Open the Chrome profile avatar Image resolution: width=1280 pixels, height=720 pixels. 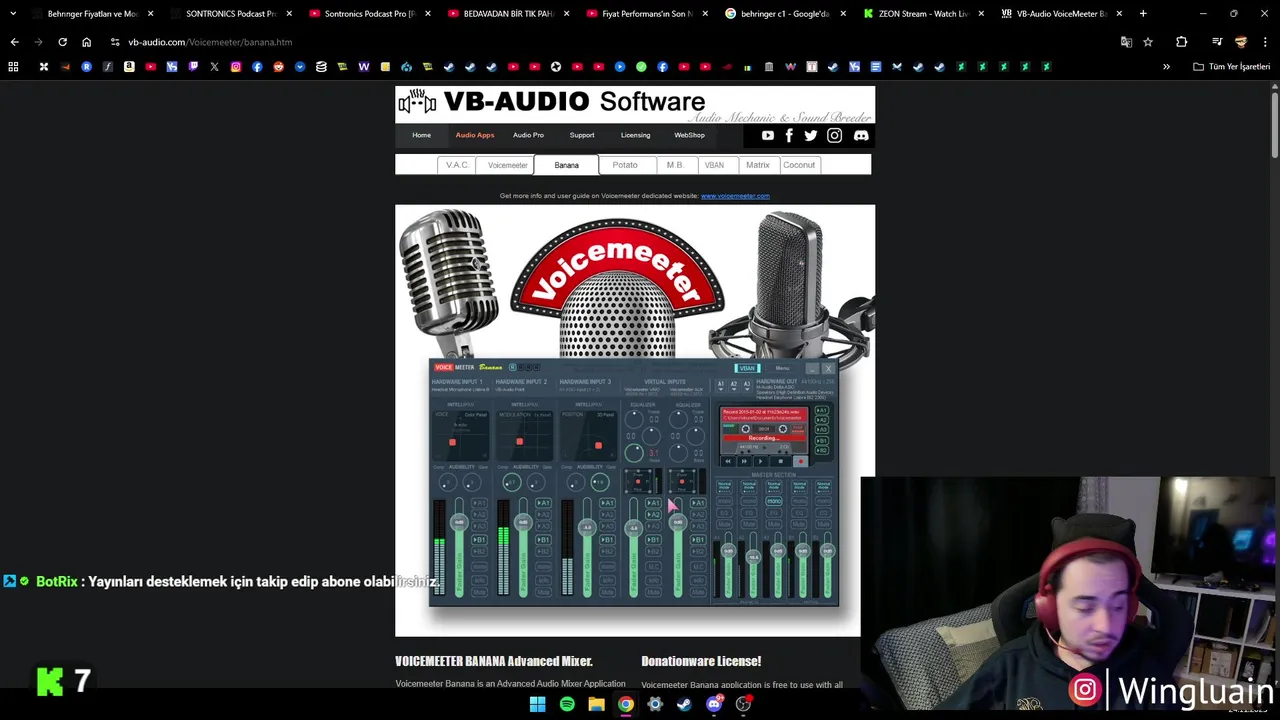pyautogui.click(x=1241, y=42)
